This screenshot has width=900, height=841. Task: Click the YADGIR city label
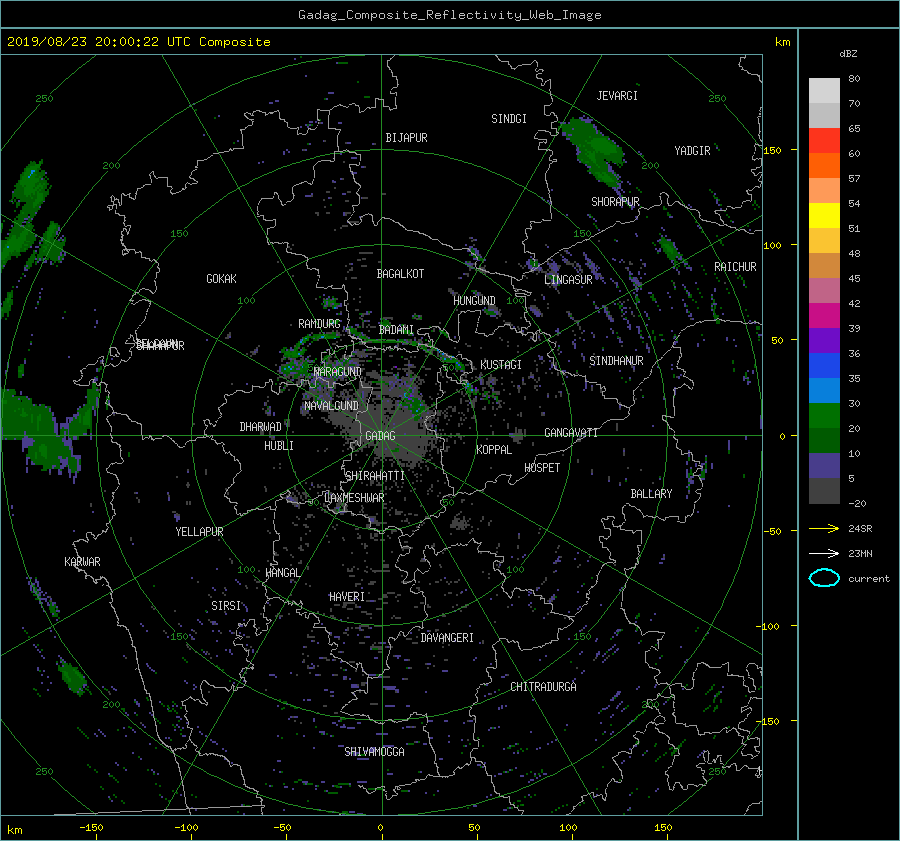(x=692, y=151)
